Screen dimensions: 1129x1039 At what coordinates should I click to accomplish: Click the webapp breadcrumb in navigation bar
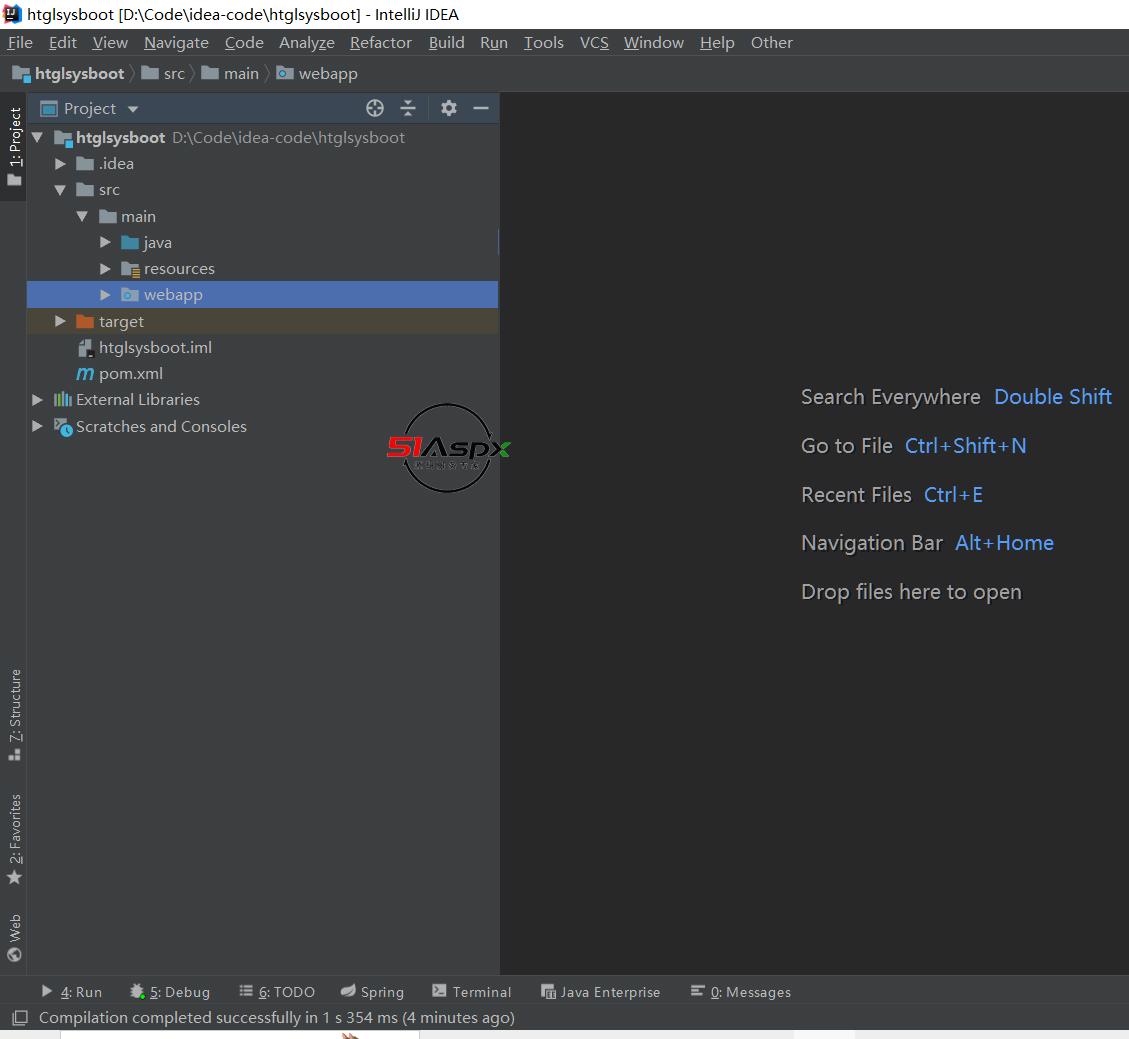pos(317,73)
